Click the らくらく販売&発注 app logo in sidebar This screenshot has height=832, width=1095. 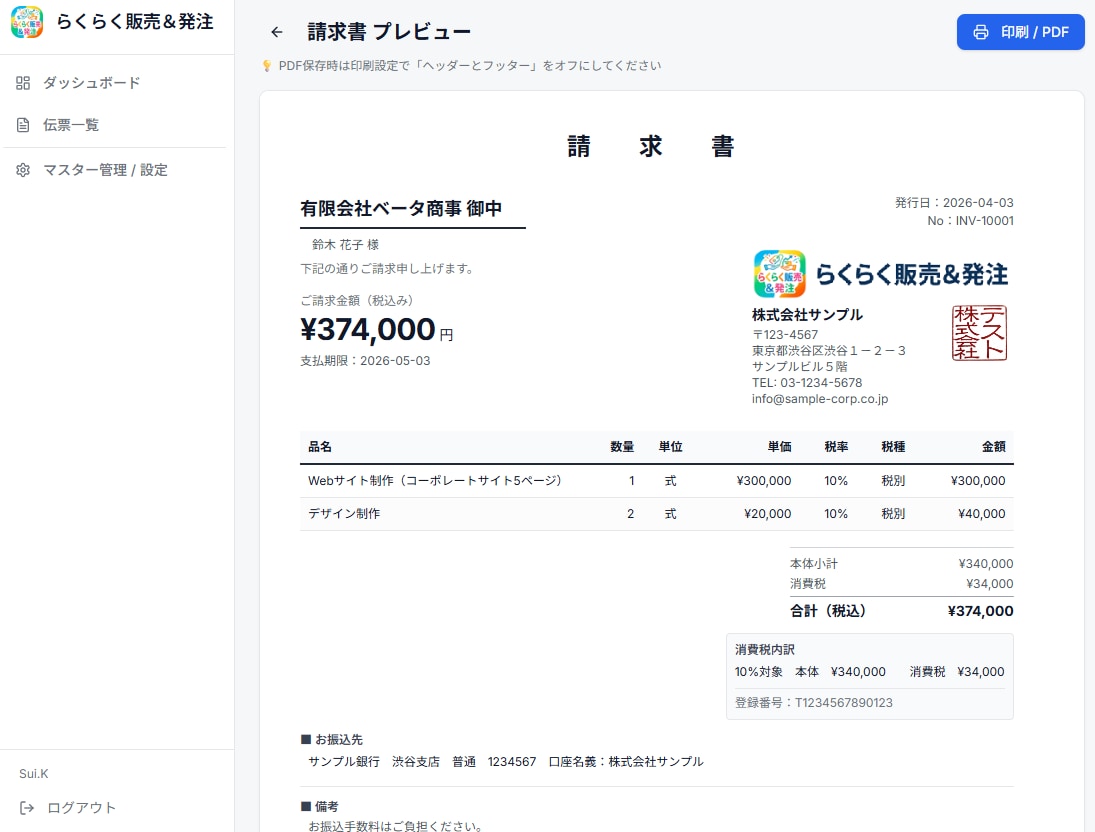tap(27, 22)
